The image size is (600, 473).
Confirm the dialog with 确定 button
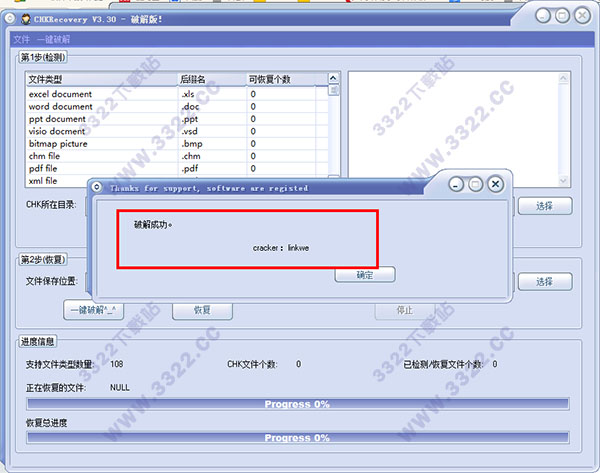click(365, 275)
